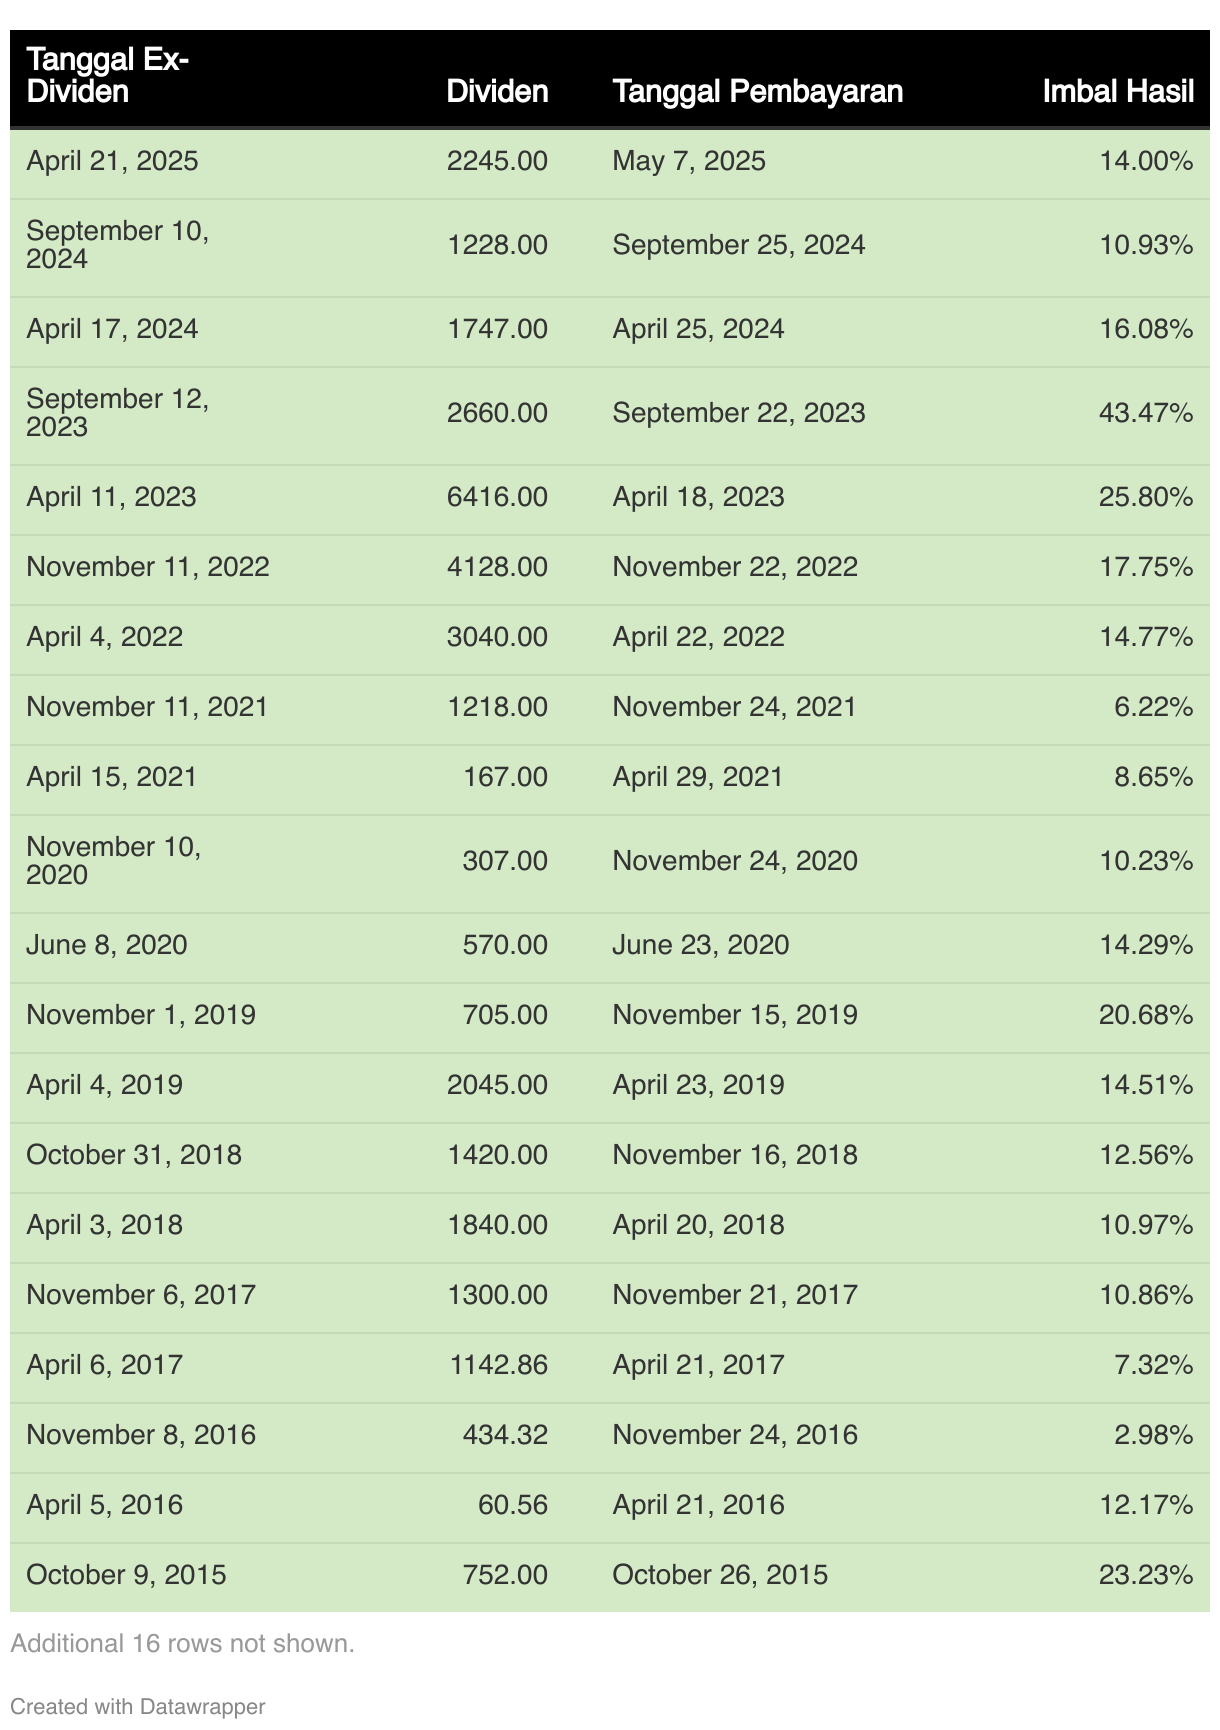The height and width of the screenshot is (1730, 1220).
Task: Click the 2.98% yield cell
Action: [1153, 1435]
